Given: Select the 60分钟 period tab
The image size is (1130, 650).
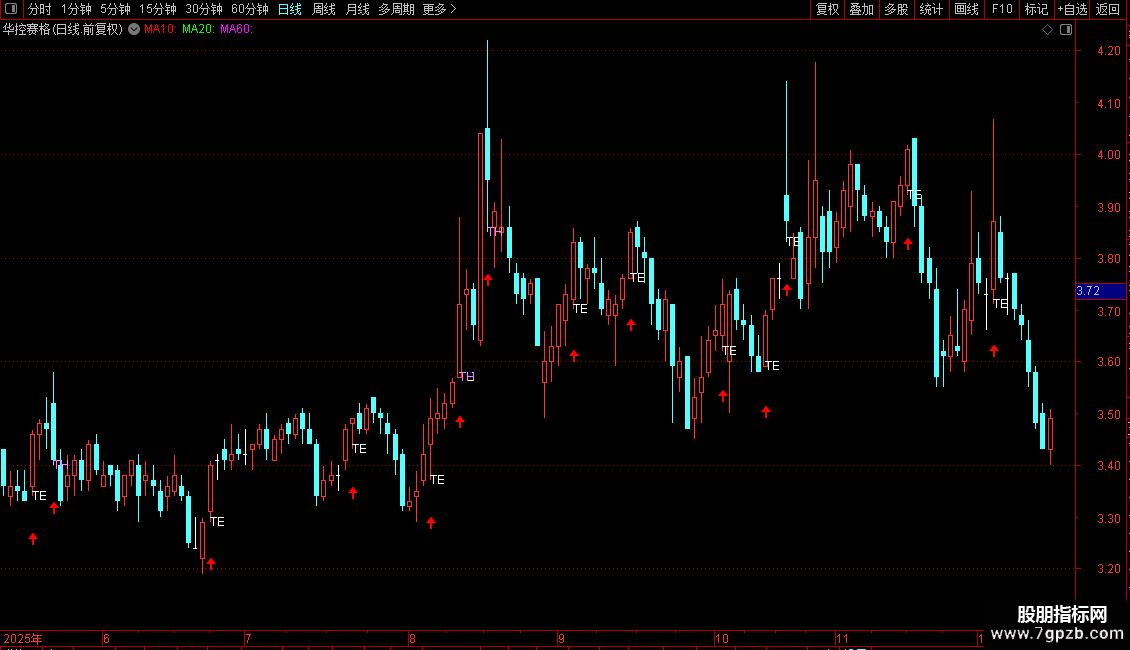Looking at the screenshot, I should (x=249, y=9).
